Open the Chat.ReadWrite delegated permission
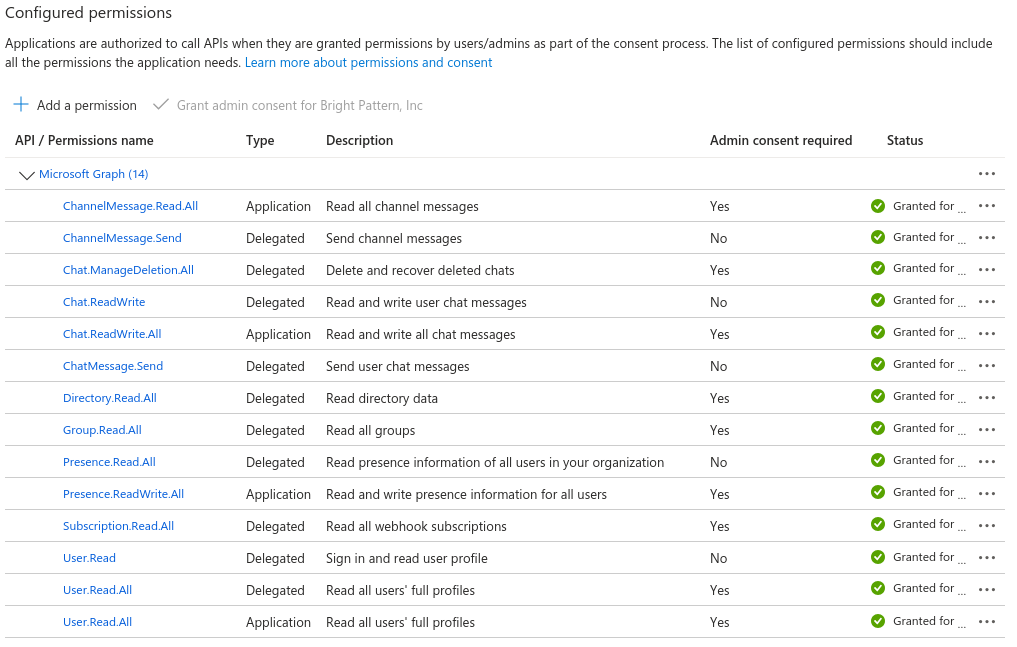This screenshot has width=1017, height=647. pyautogui.click(x=104, y=301)
